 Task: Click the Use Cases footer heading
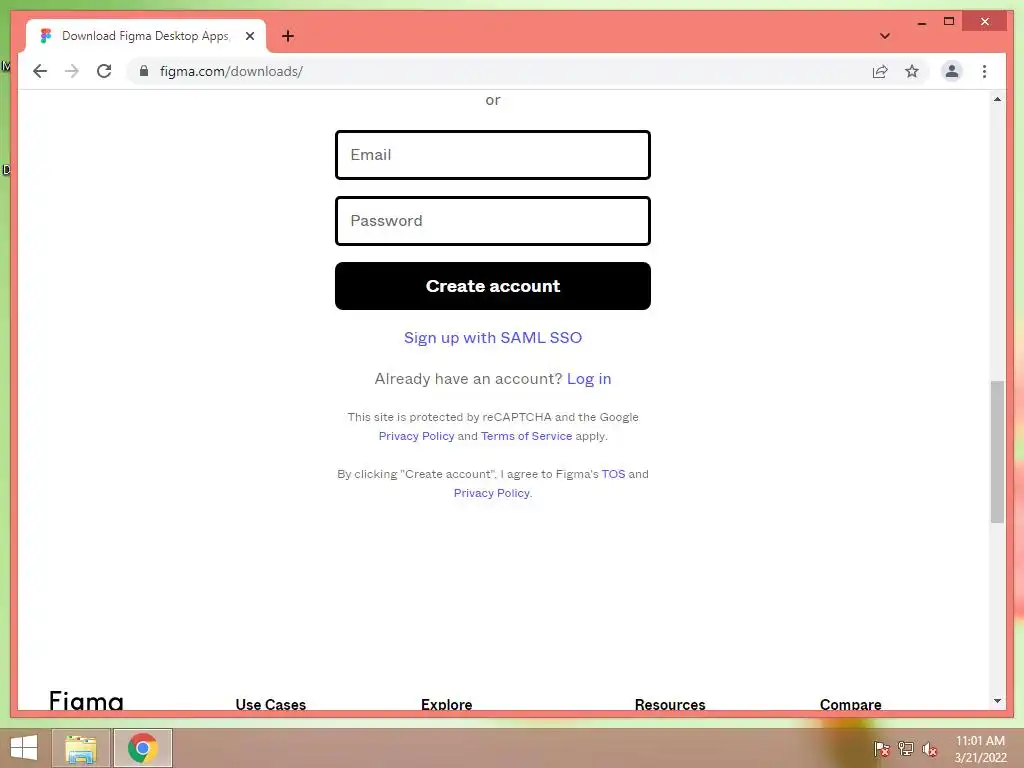click(x=270, y=704)
